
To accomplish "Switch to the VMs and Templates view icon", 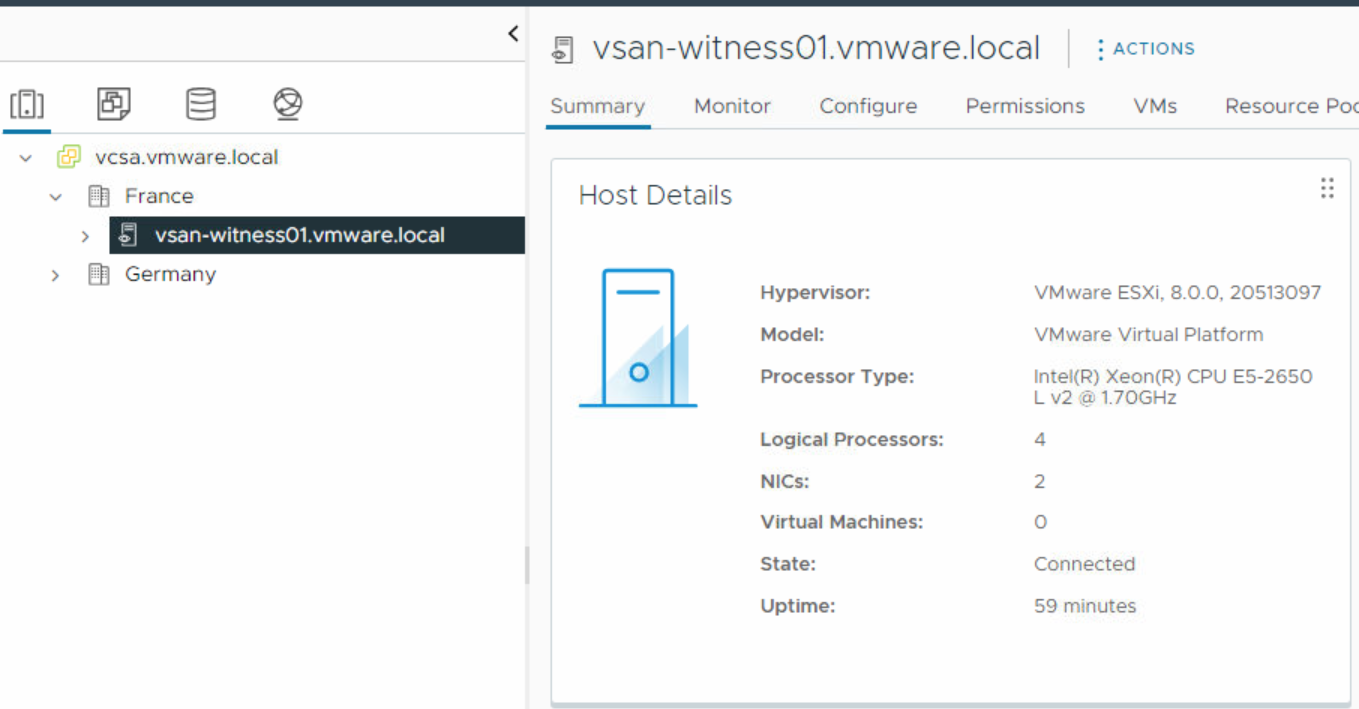I will click(x=113, y=103).
